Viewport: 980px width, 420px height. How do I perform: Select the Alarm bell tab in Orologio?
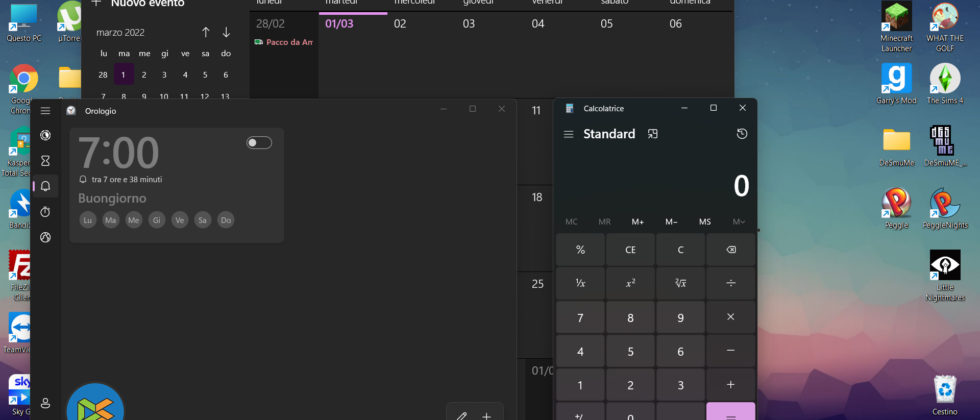(x=45, y=186)
